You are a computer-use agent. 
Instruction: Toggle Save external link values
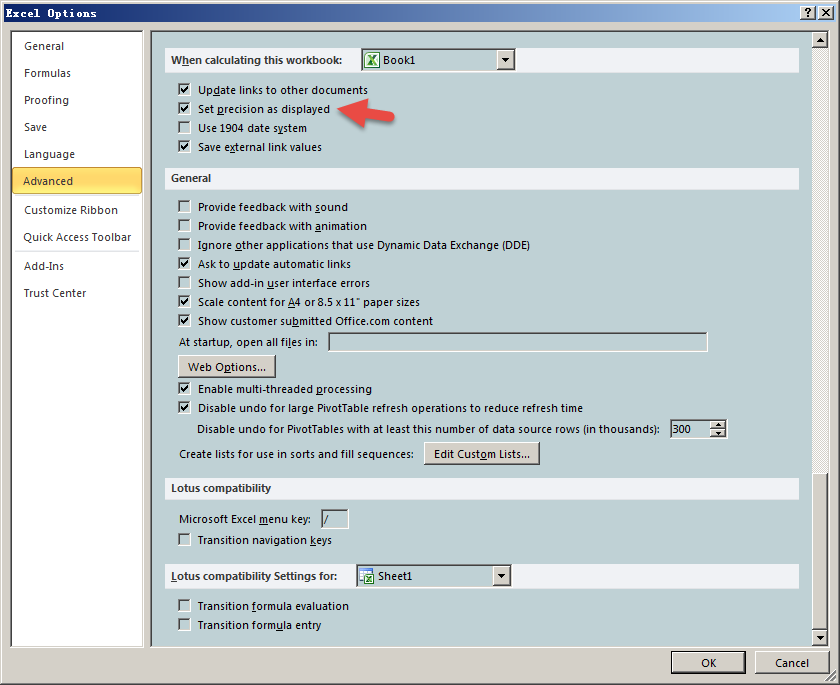pyautogui.click(x=184, y=147)
